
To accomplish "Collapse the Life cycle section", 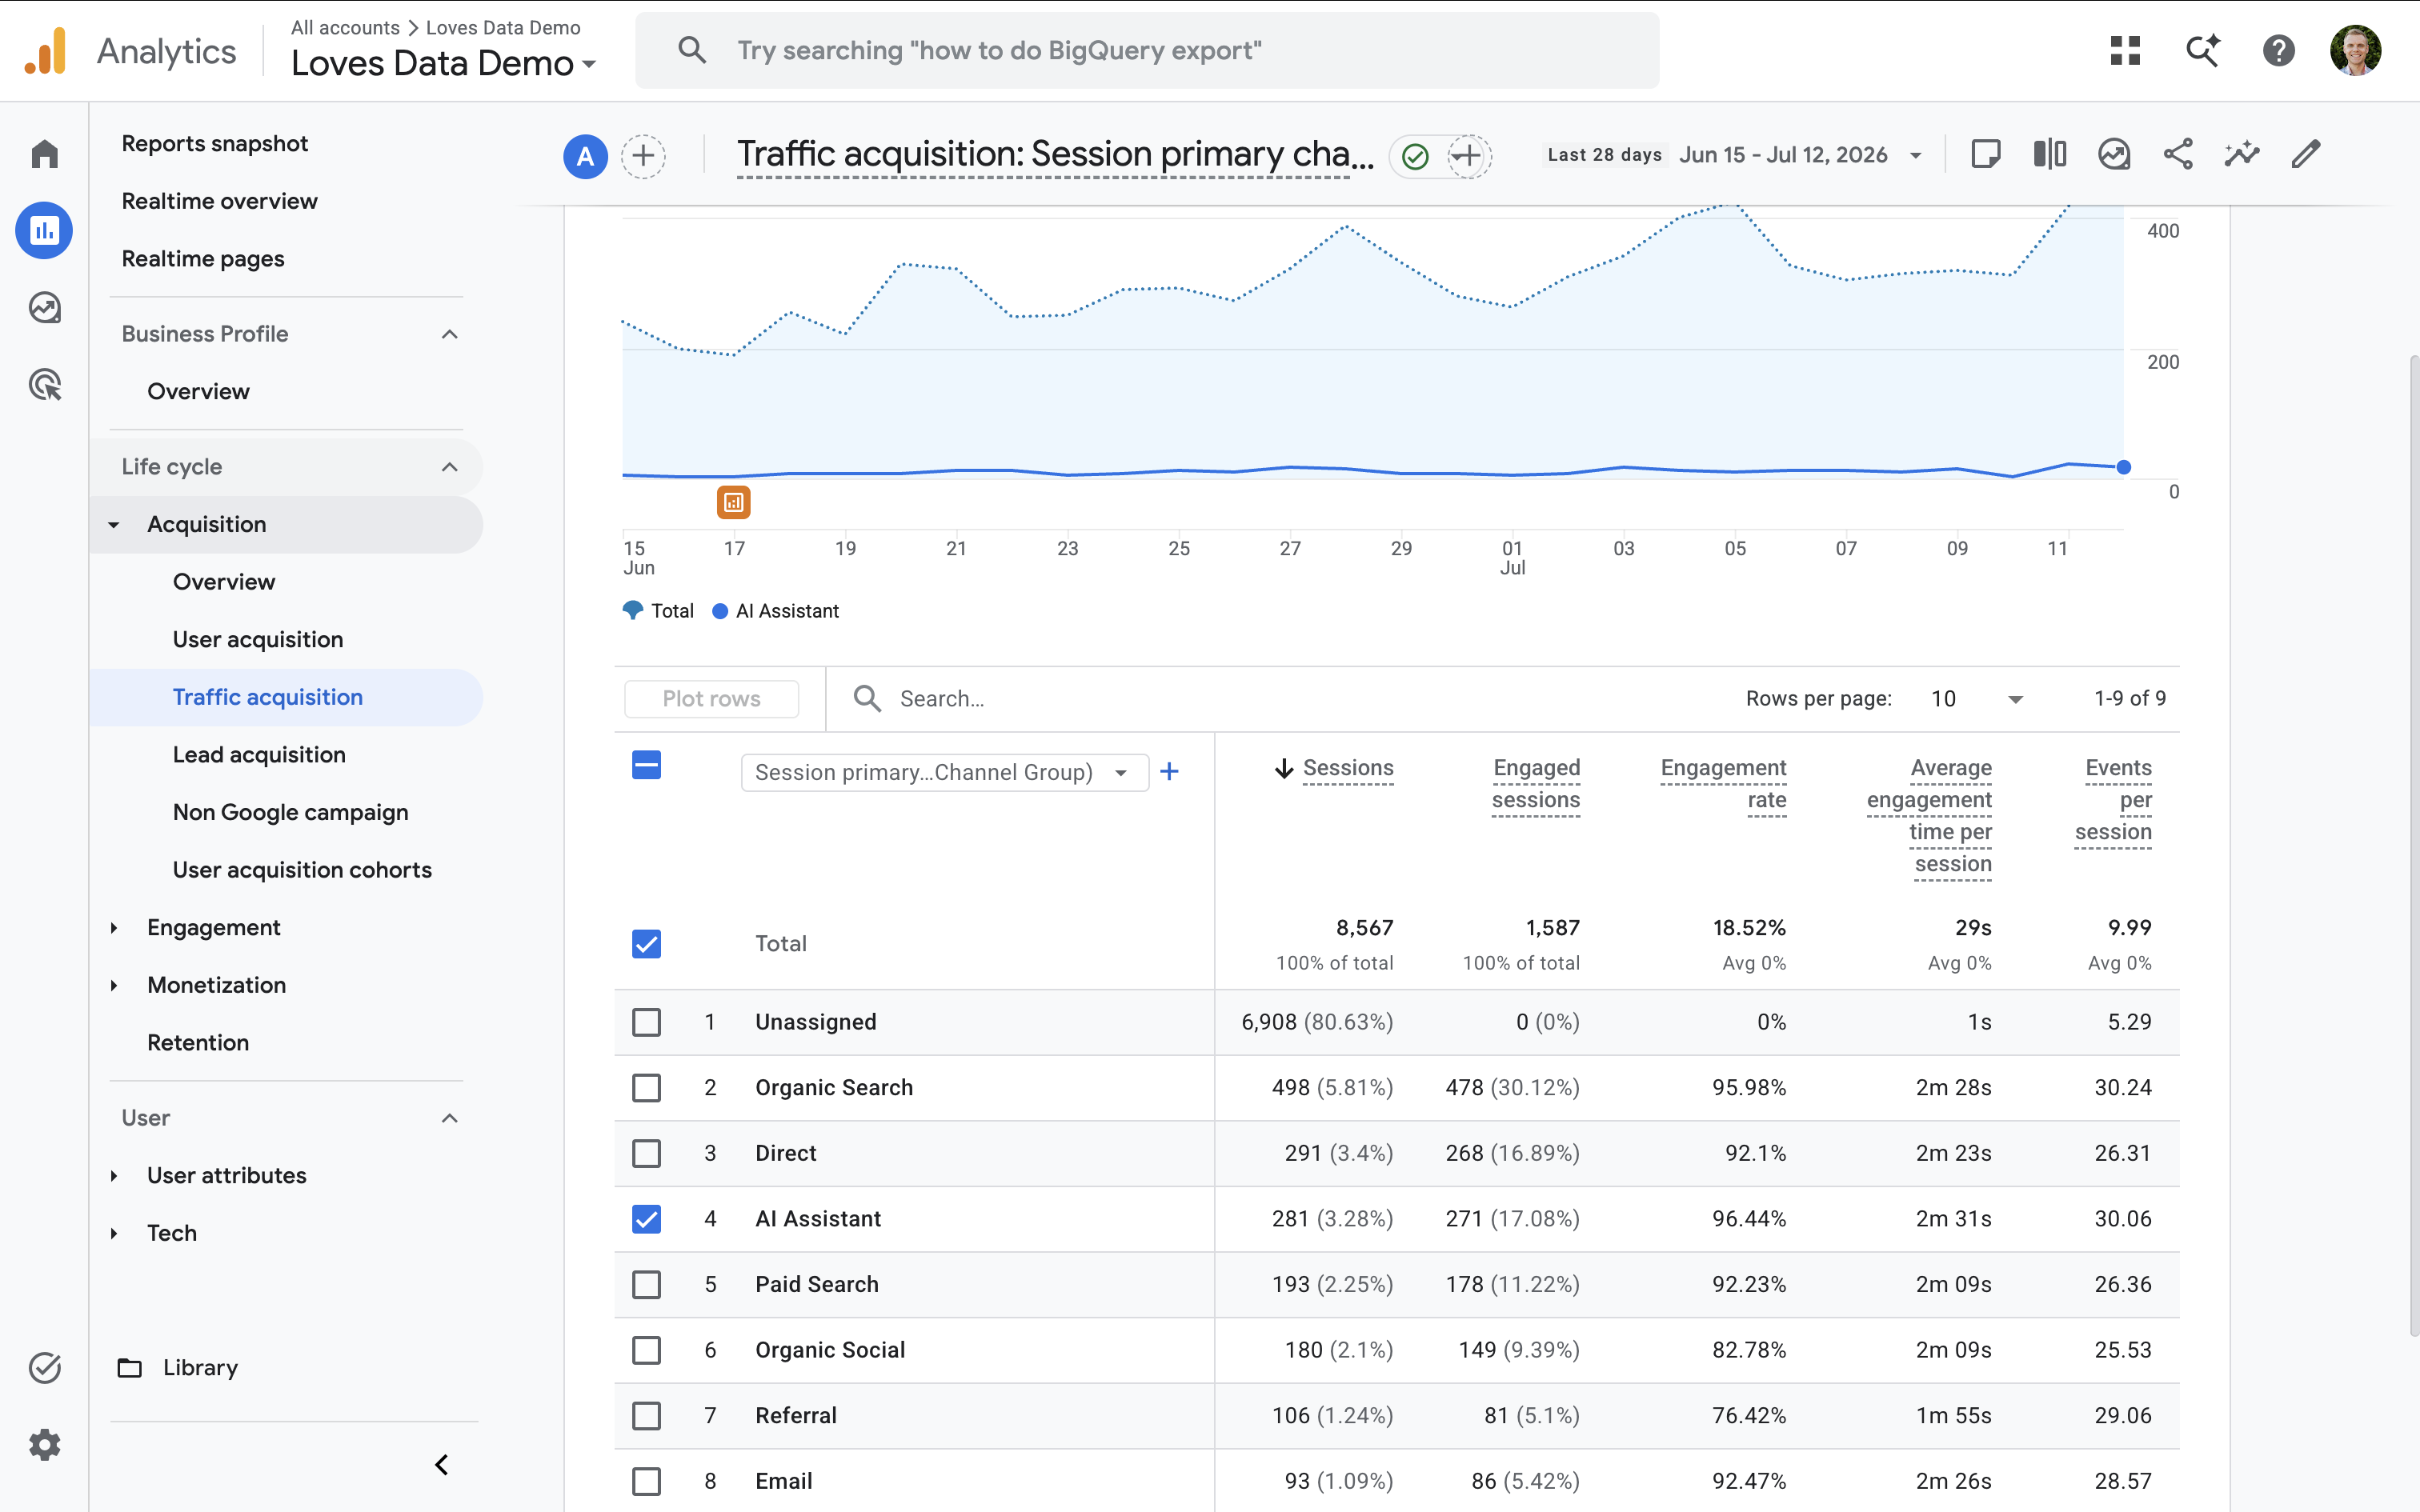I will point(450,467).
